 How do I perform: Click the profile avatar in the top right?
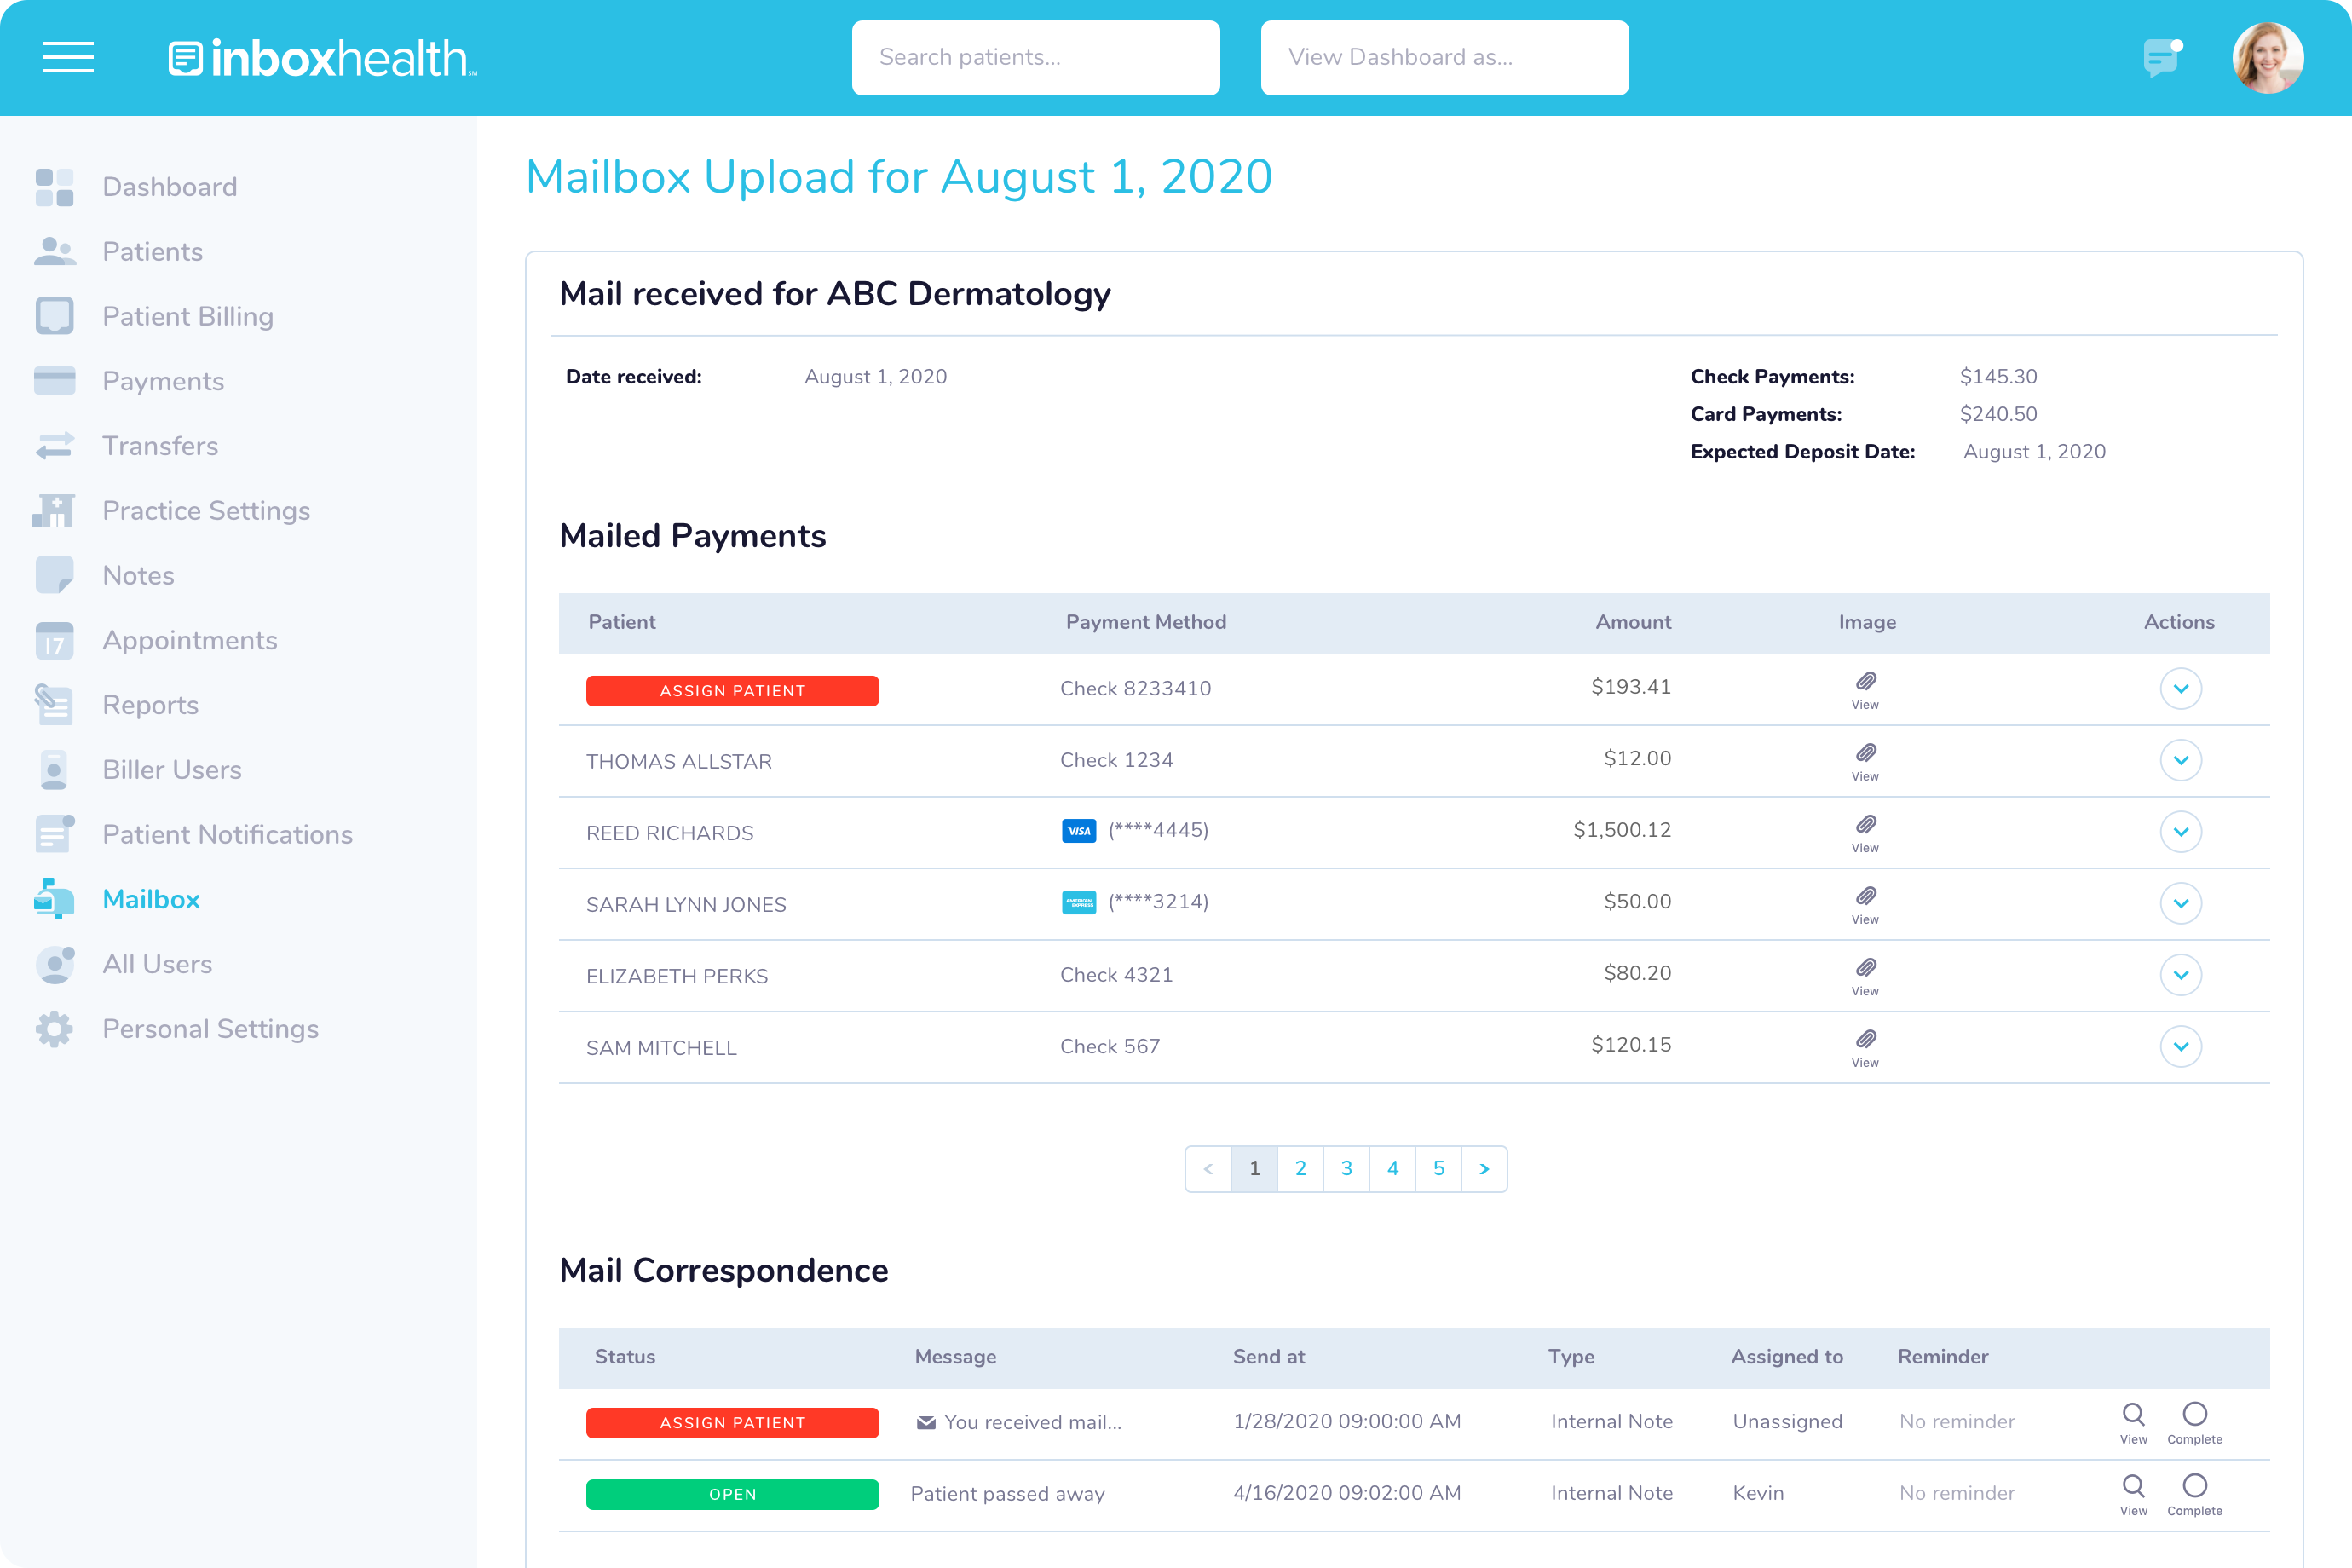pyautogui.click(x=2268, y=57)
